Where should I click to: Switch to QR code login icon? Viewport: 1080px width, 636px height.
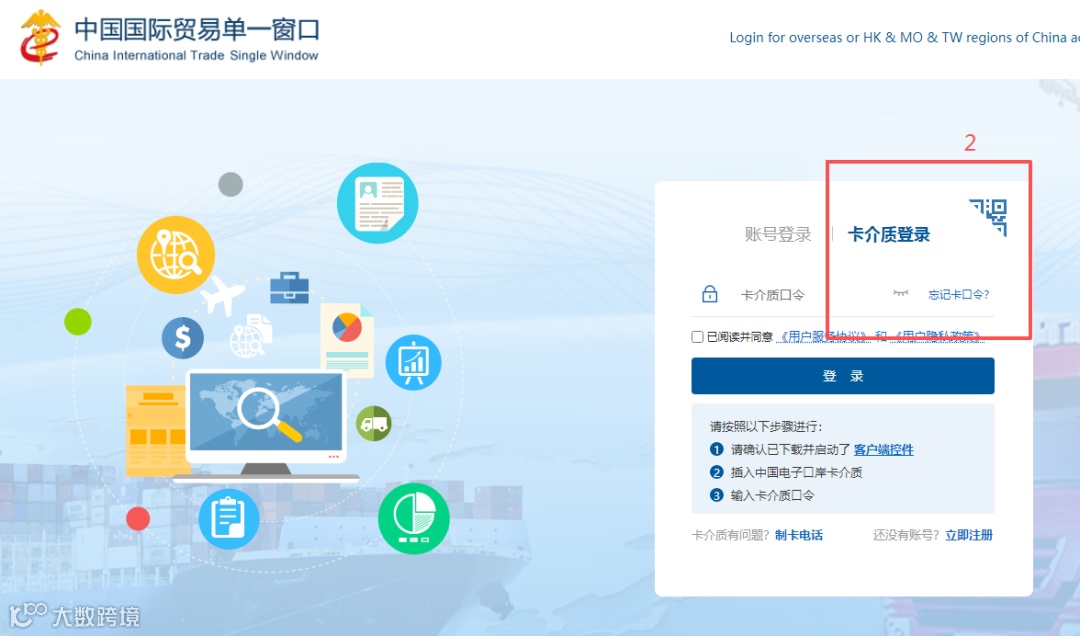pos(988,217)
